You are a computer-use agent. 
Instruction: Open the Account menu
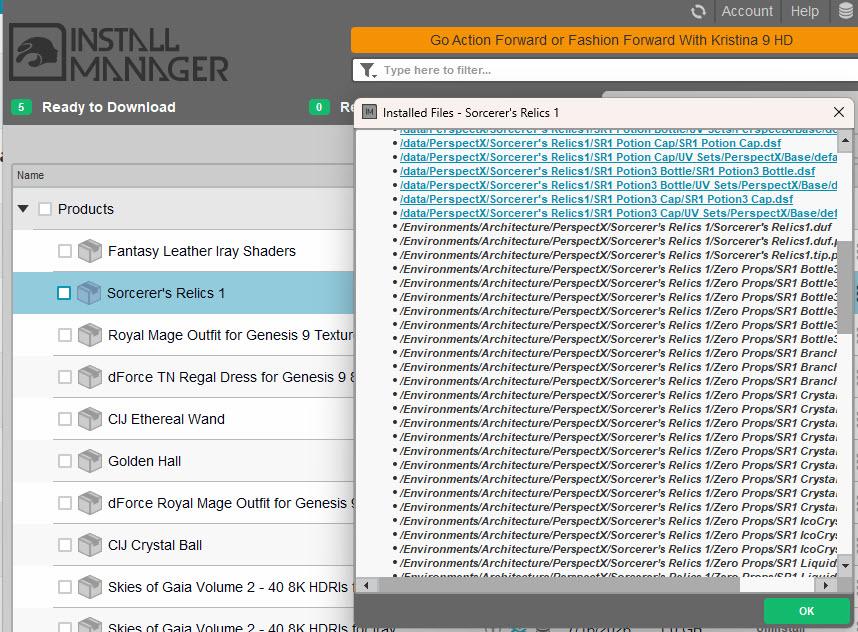click(x=747, y=11)
